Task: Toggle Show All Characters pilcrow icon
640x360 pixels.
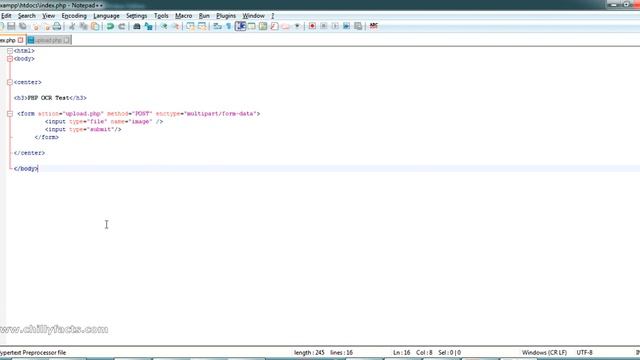Action: click(229, 26)
